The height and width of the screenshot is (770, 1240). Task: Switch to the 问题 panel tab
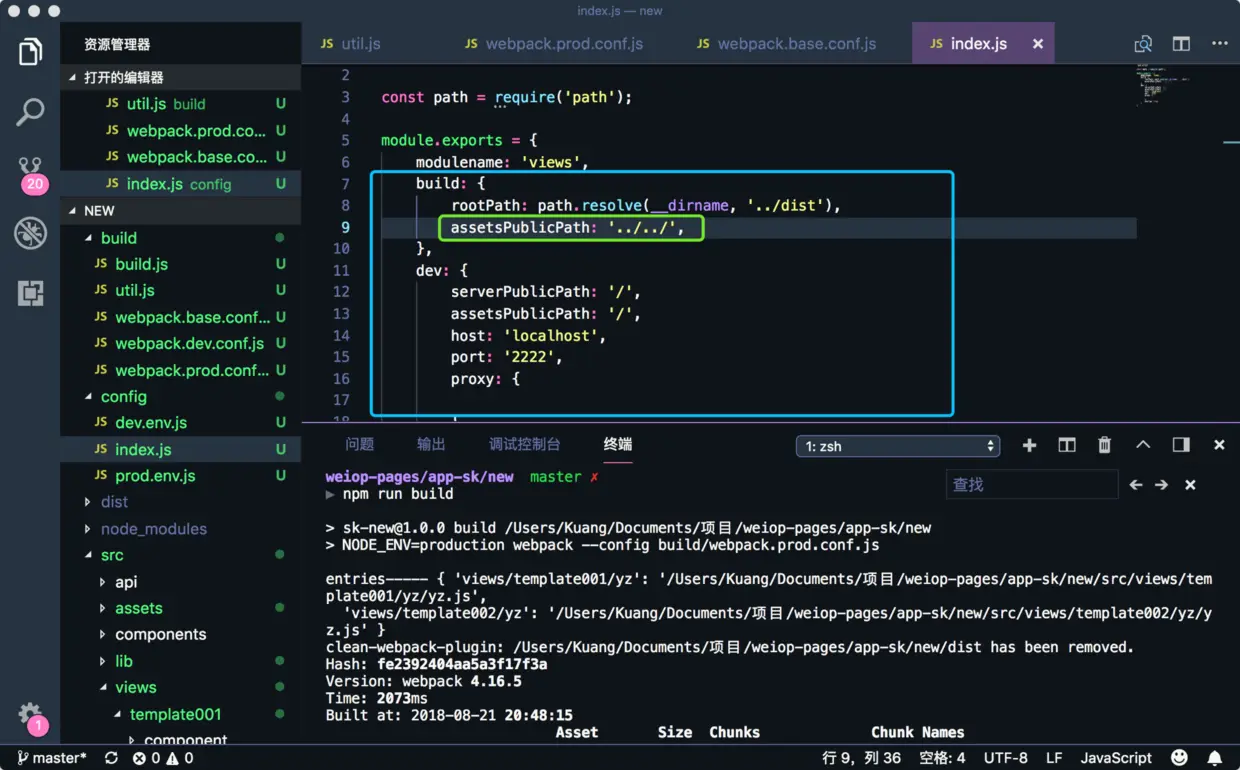point(359,444)
